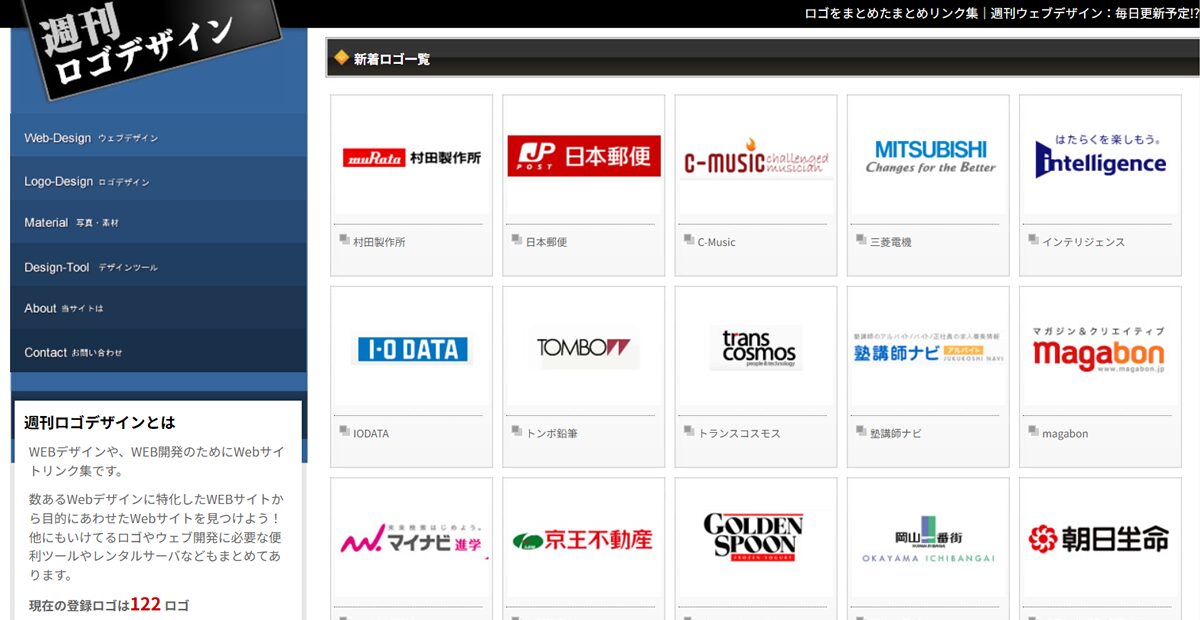Click the small icon beside トンボ鉛筆 caption
Screen dimensions: 1200x620
click(x=517, y=432)
